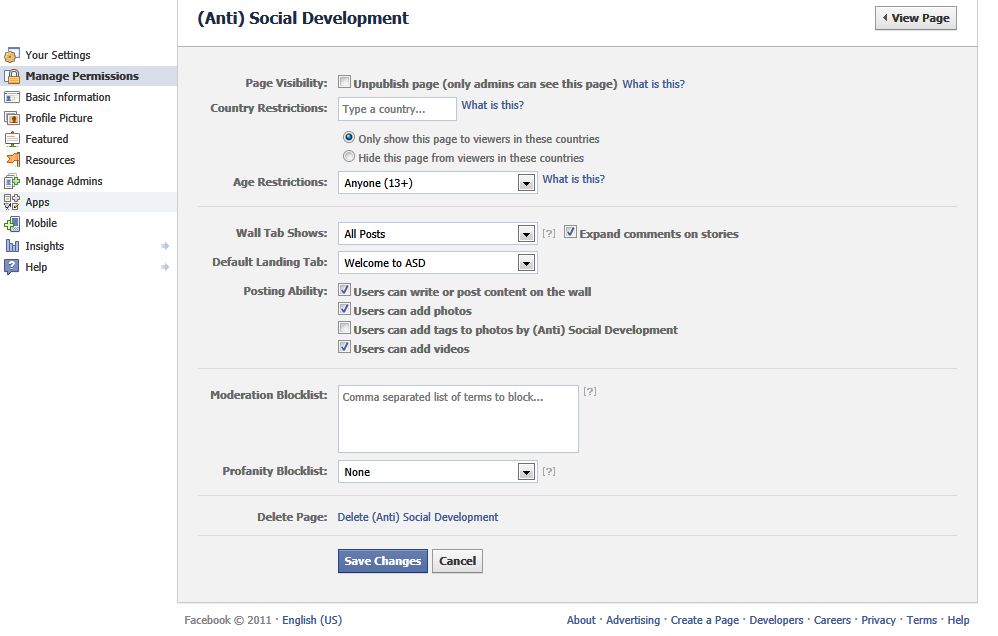The image size is (998, 636).
Task: Click the Cancel button
Action: pyautogui.click(x=457, y=561)
